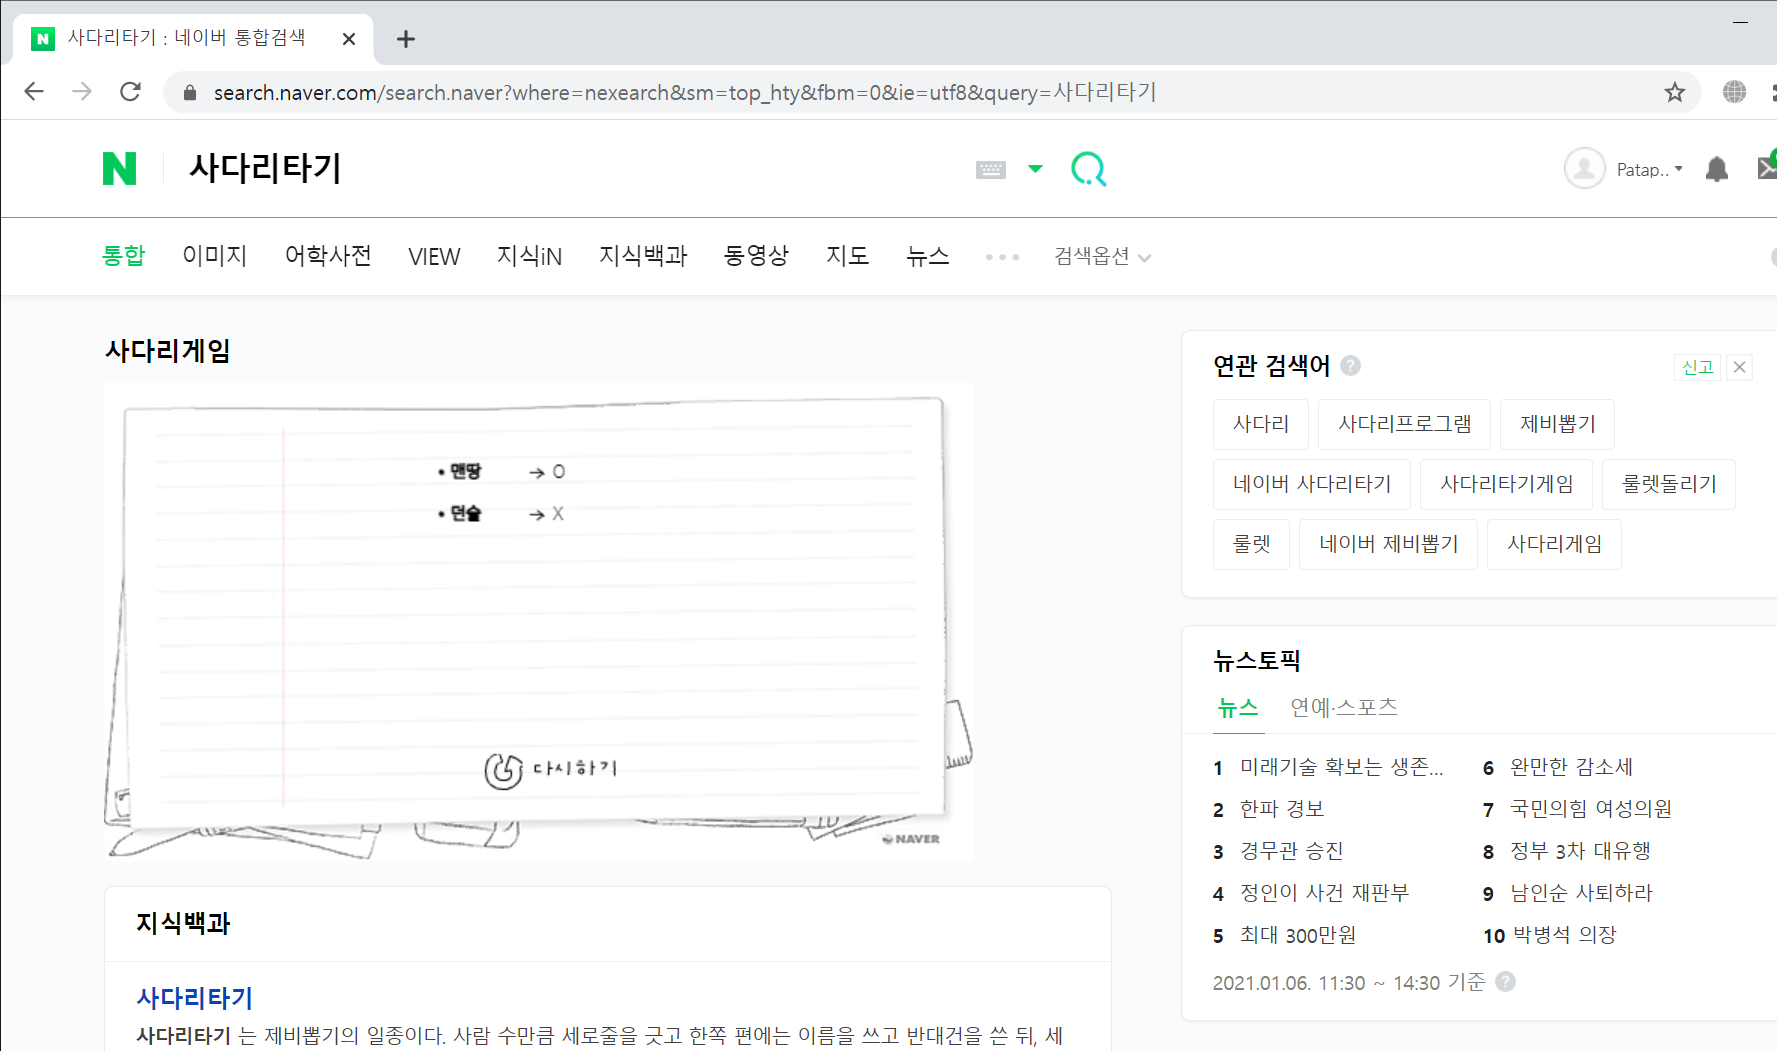Open news topic 미래기술 확보는 생존...
Screen dimensions: 1777x1051
(x=1341, y=767)
